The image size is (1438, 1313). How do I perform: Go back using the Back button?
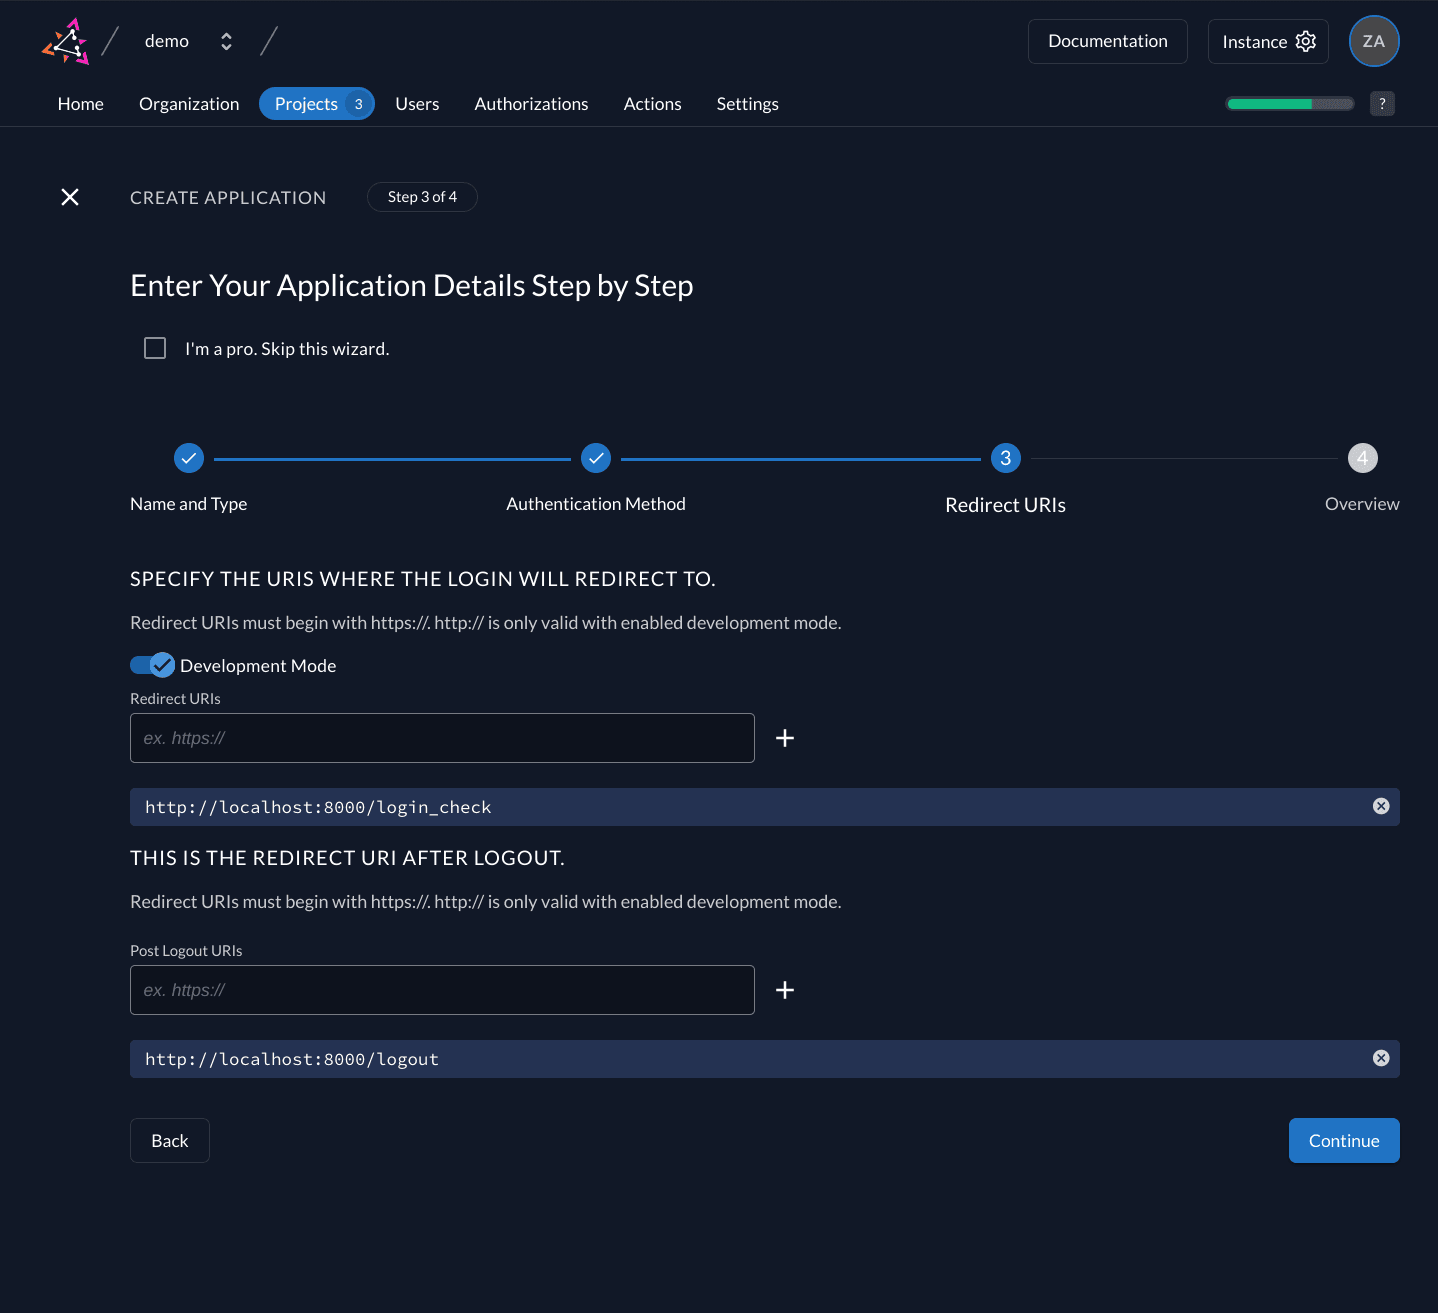169,1140
